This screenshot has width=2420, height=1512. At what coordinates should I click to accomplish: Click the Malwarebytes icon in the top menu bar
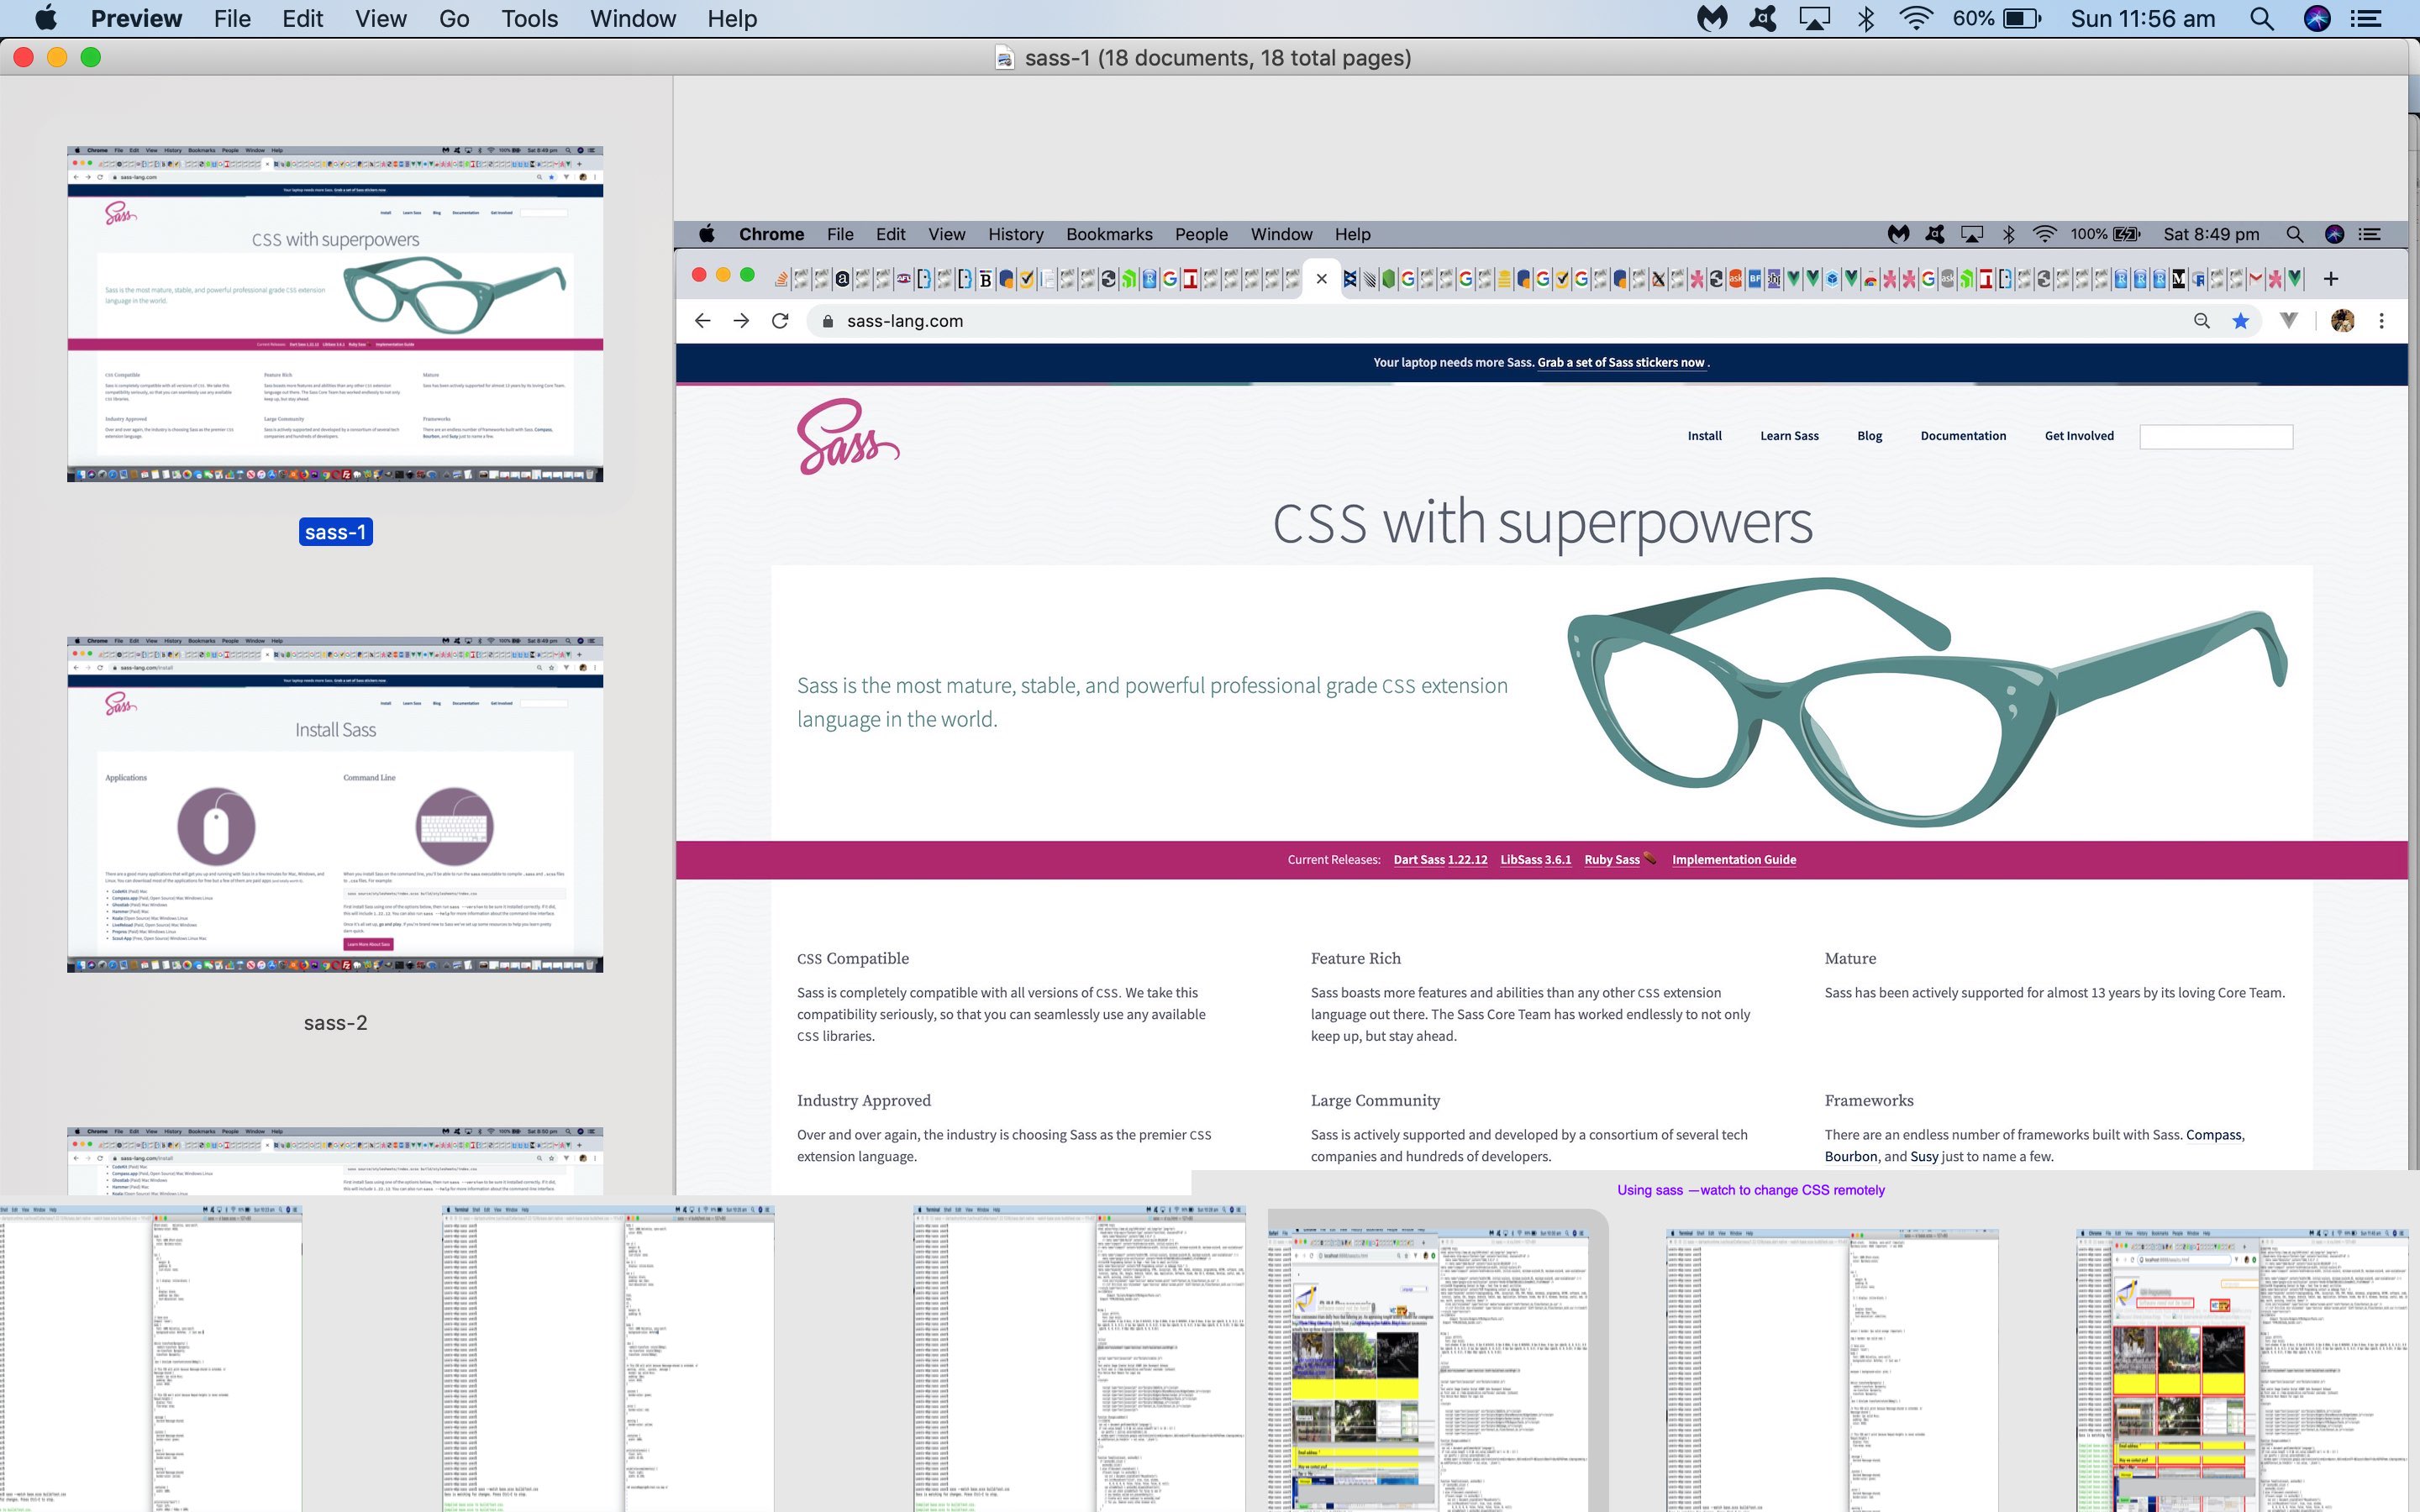click(1712, 18)
